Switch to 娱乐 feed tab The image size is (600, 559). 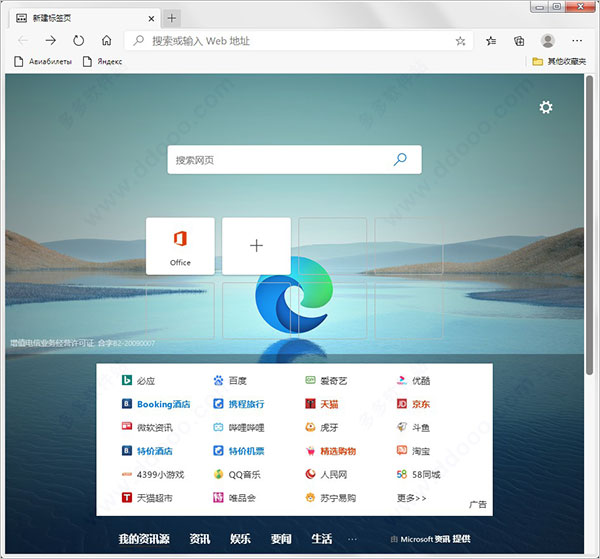pos(240,539)
